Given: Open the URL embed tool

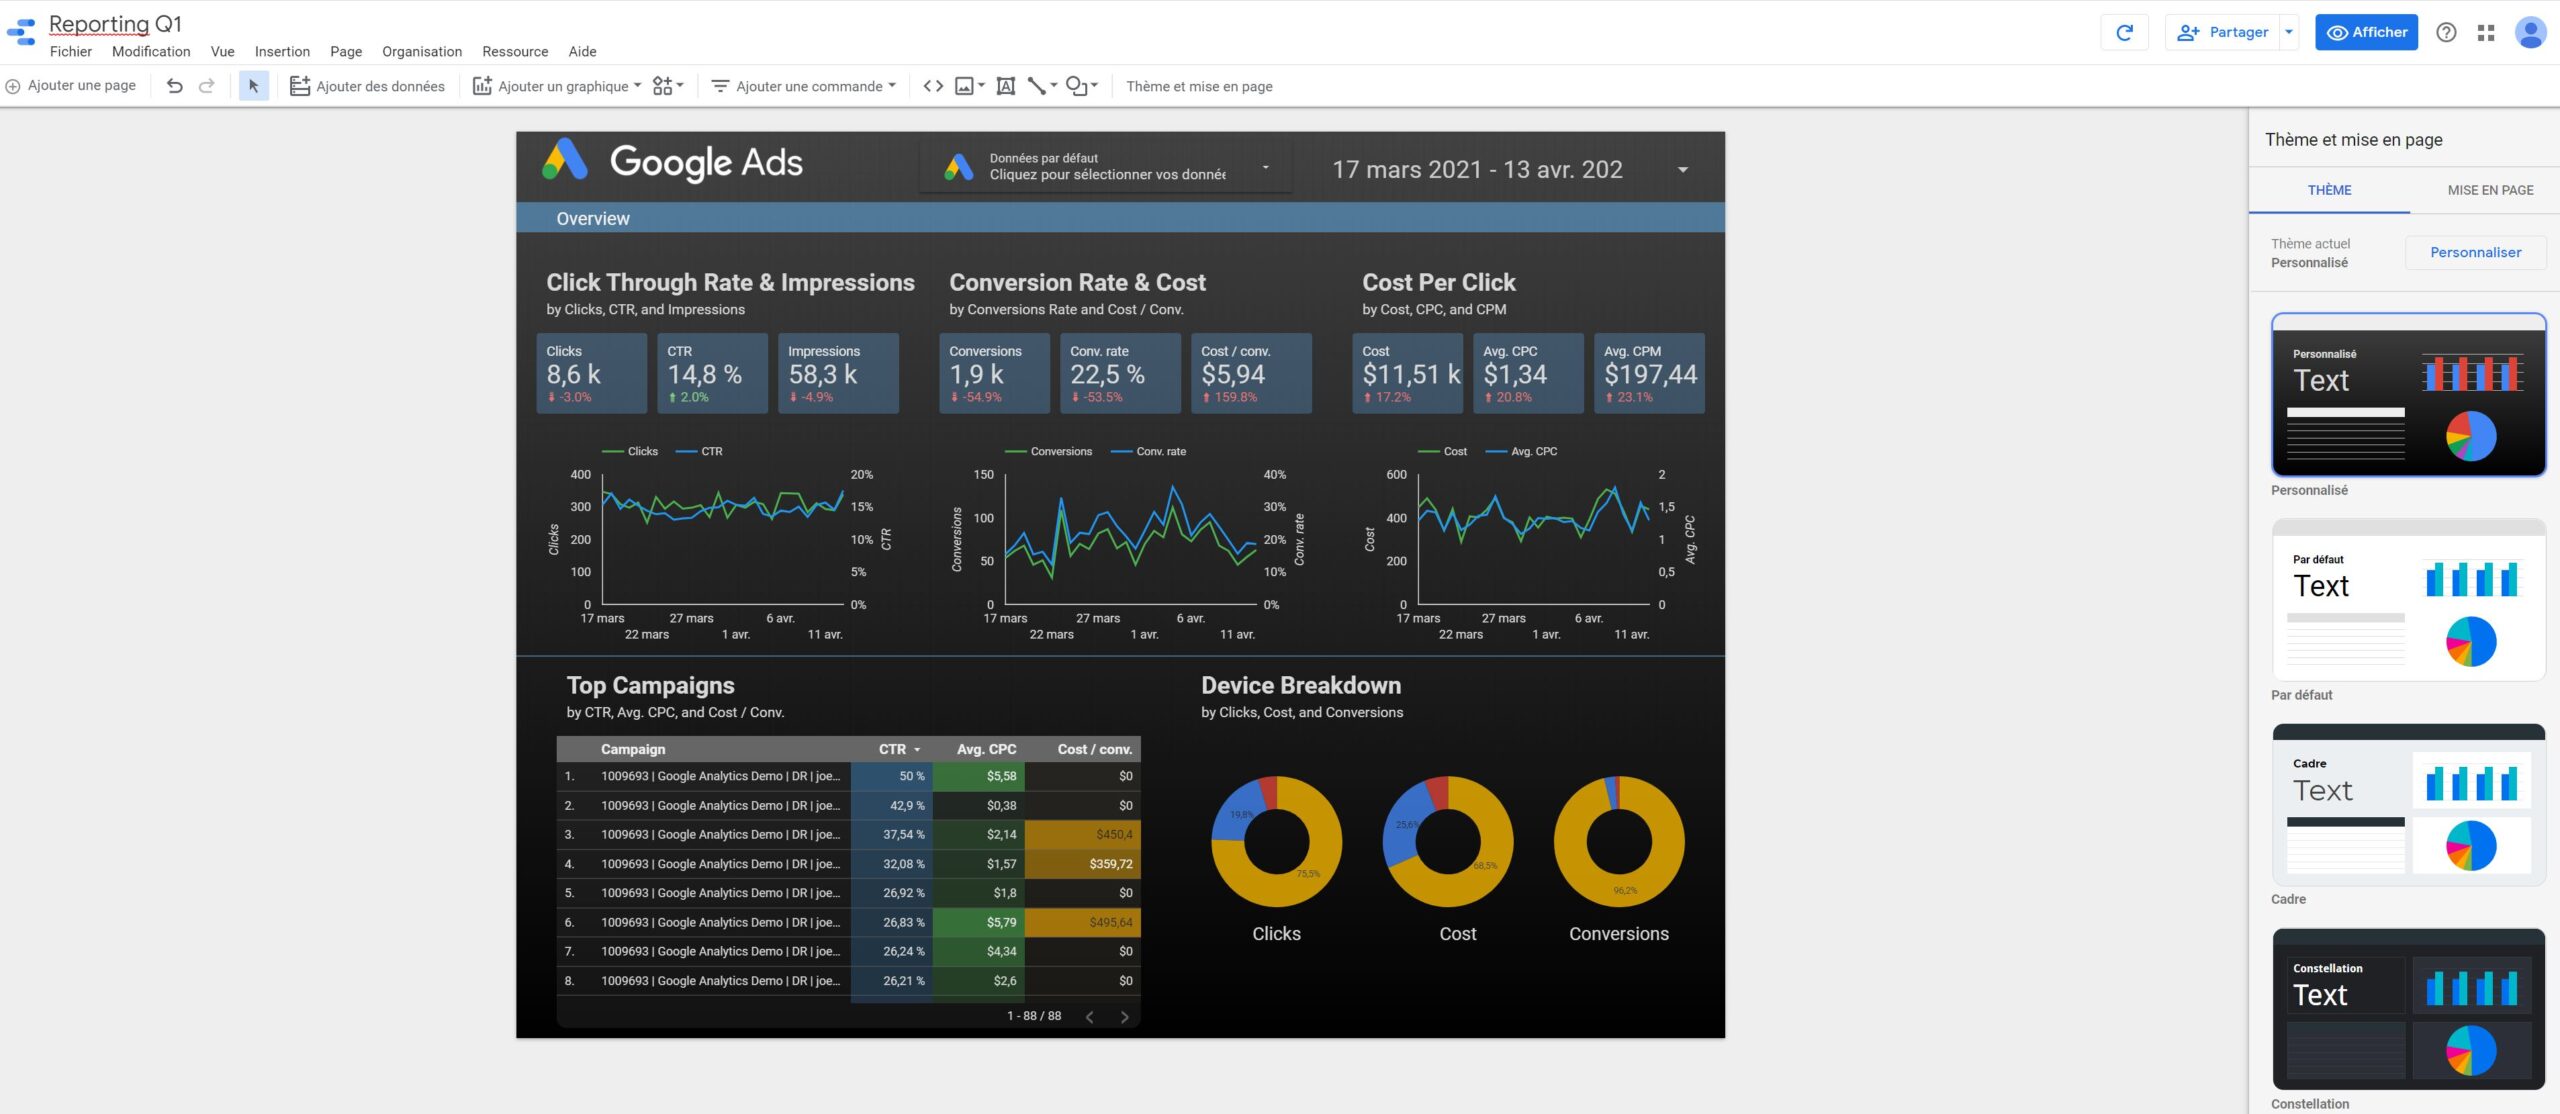Looking at the screenshot, I should pyautogui.click(x=932, y=86).
